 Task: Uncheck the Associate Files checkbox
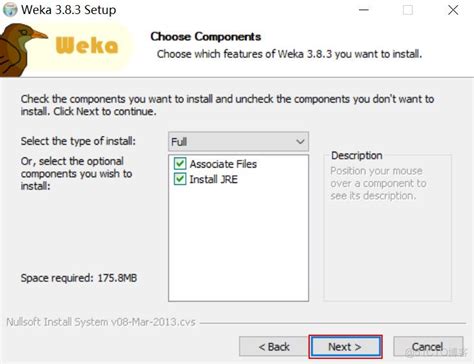[x=180, y=164]
